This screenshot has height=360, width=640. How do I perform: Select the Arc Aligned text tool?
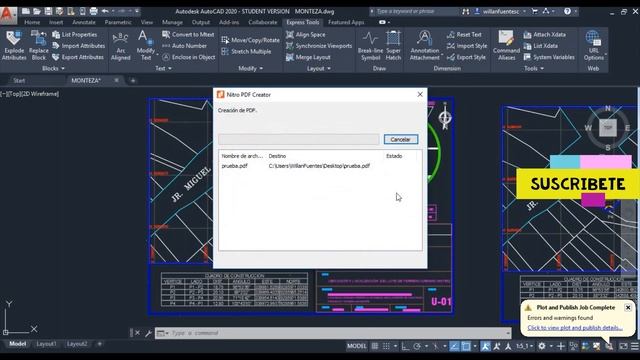coord(120,46)
